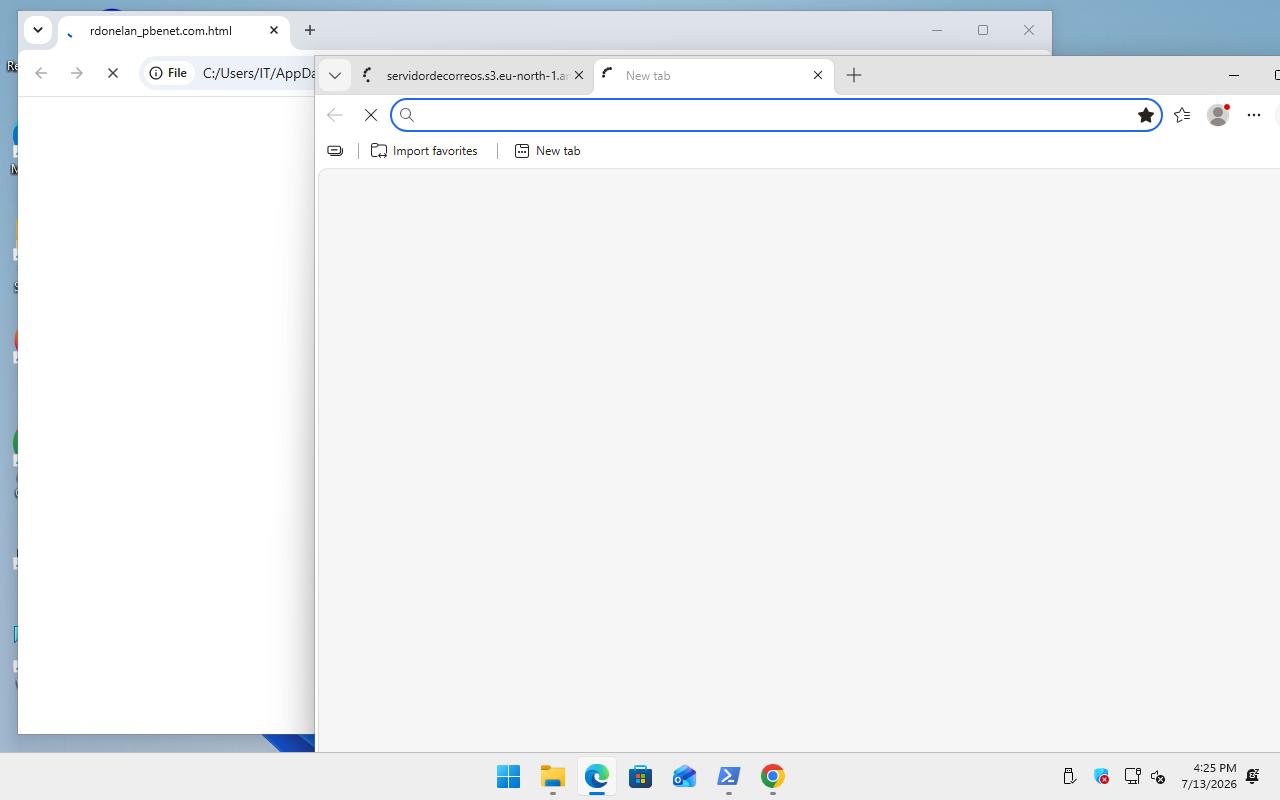Click the File info chip in Chrome
This screenshot has width=1280, height=800.
[168, 73]
